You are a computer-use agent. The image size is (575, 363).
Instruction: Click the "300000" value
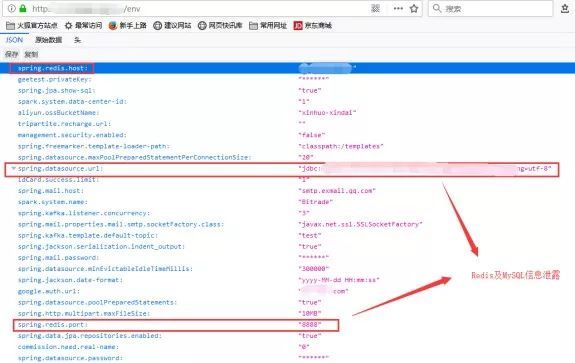[x=314, y=269]
